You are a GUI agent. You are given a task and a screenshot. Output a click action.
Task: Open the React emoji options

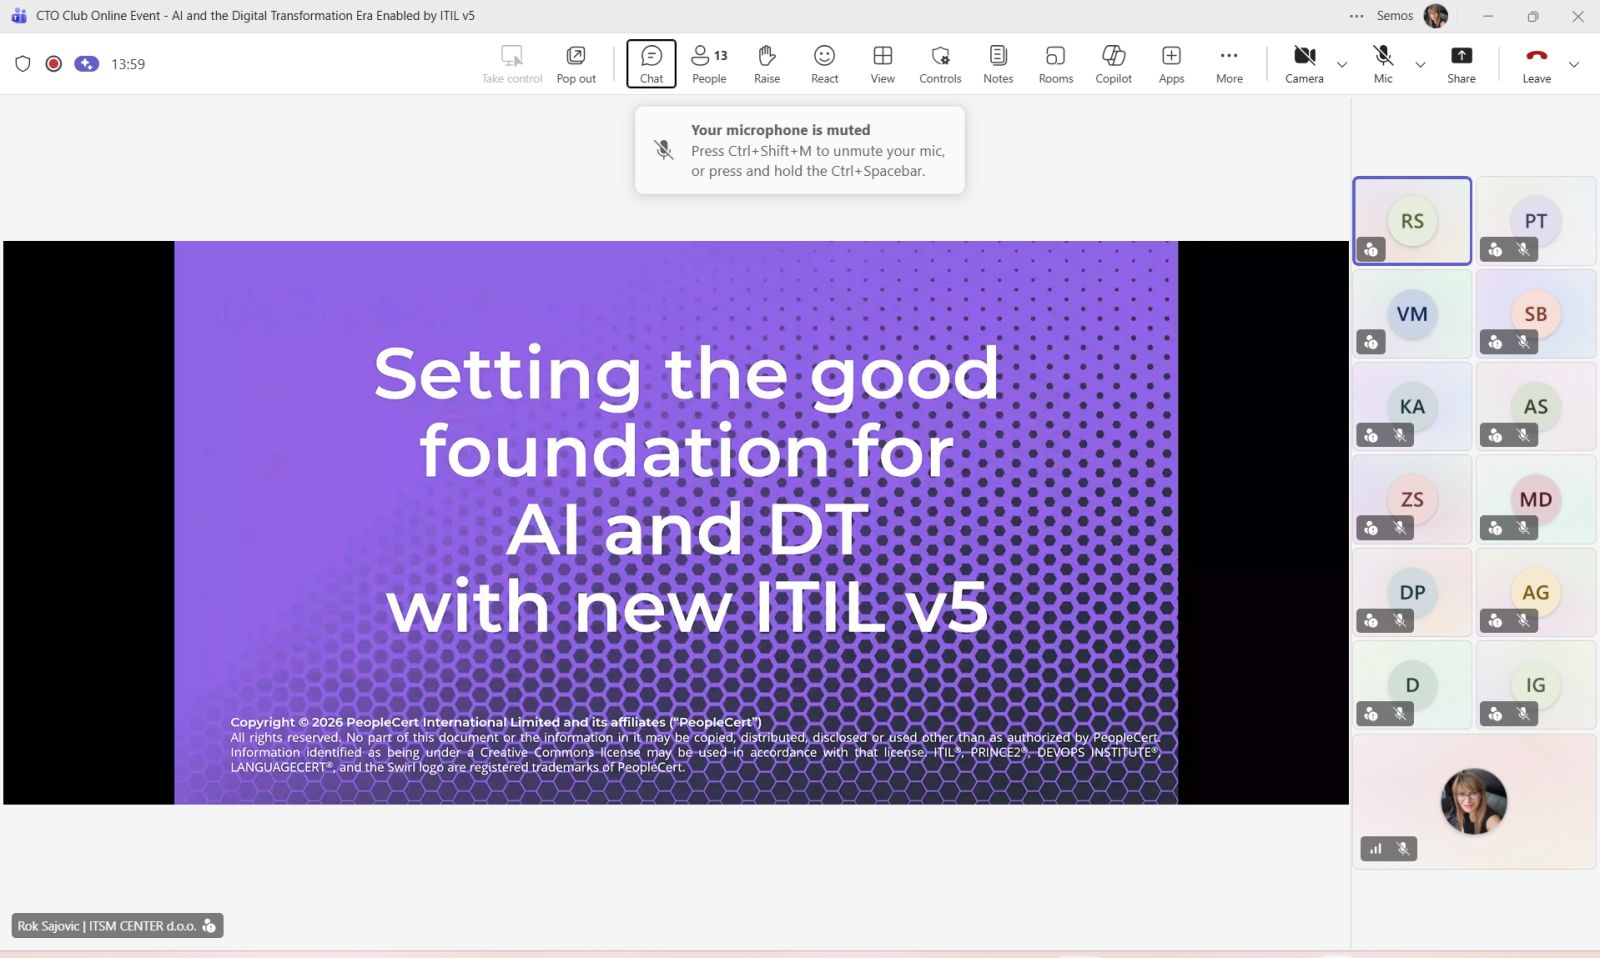point(824,63)
